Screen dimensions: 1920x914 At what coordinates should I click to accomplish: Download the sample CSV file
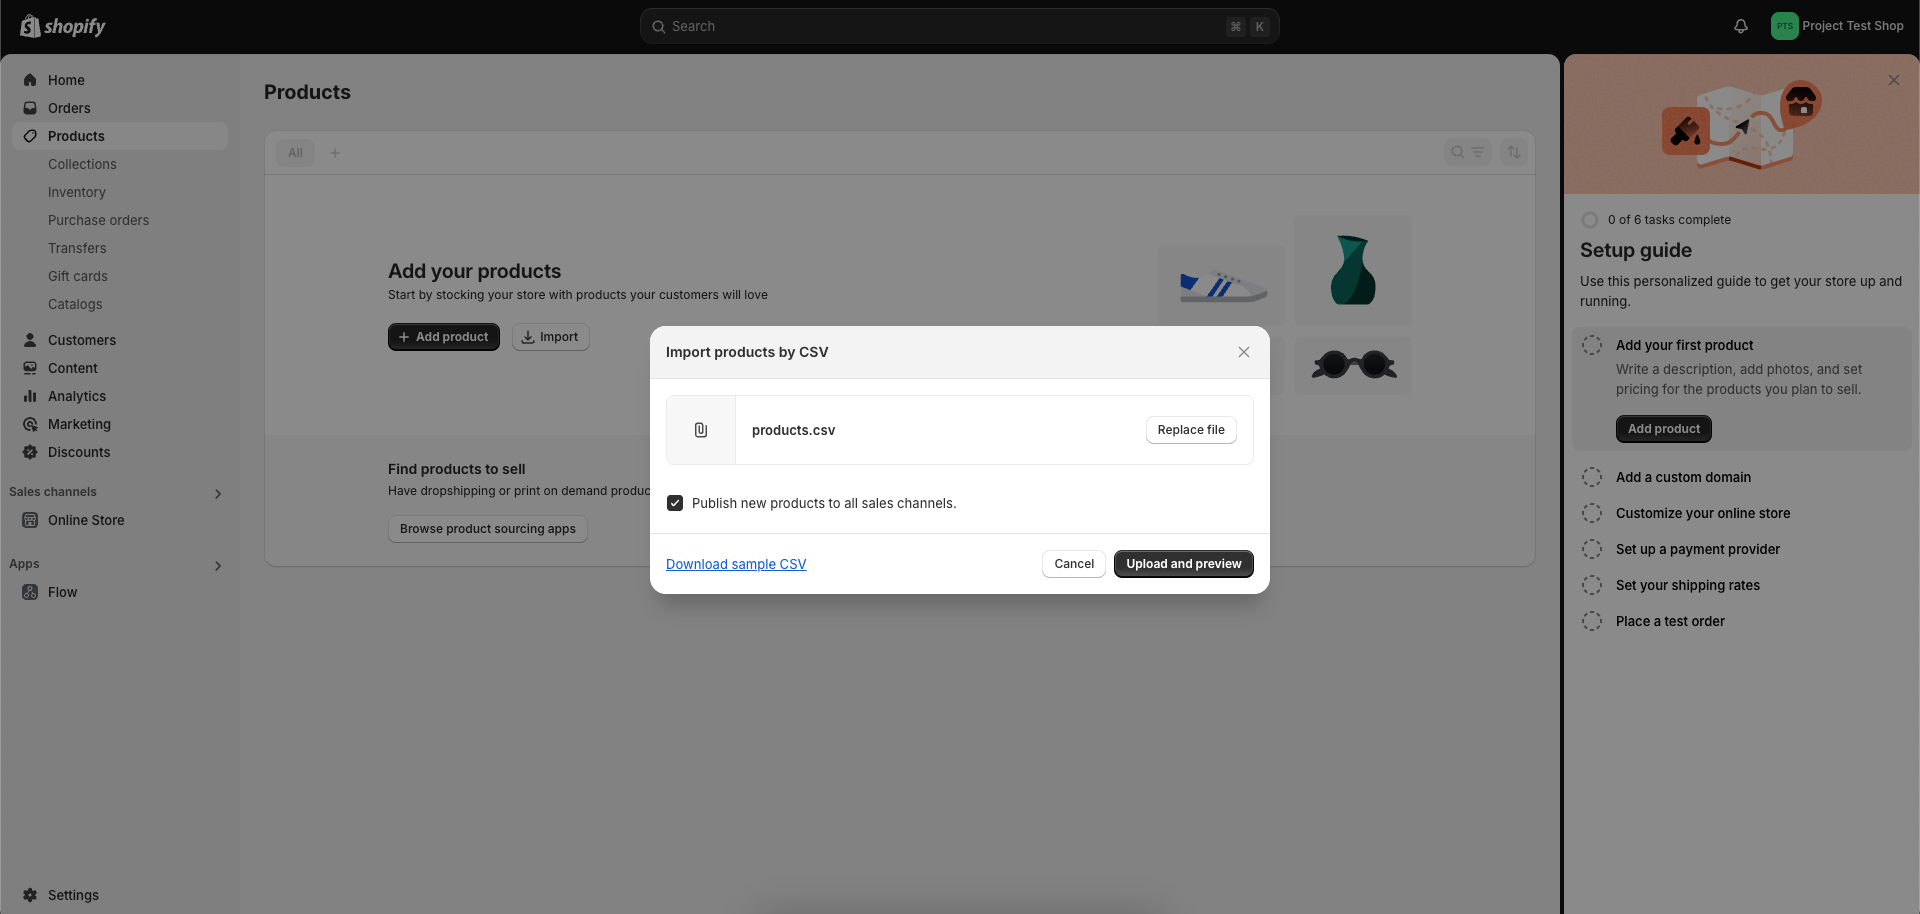tap(735, 564)
